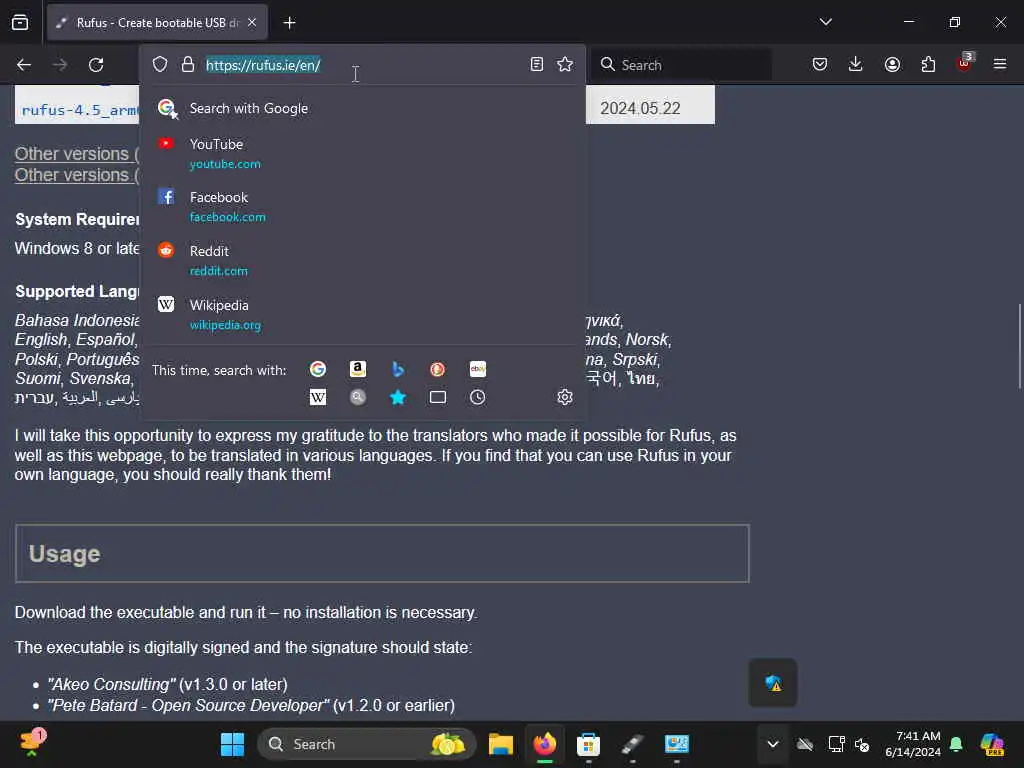Go back to the previous page
This screenshot has width=1024, height=768.
[24, 65]
